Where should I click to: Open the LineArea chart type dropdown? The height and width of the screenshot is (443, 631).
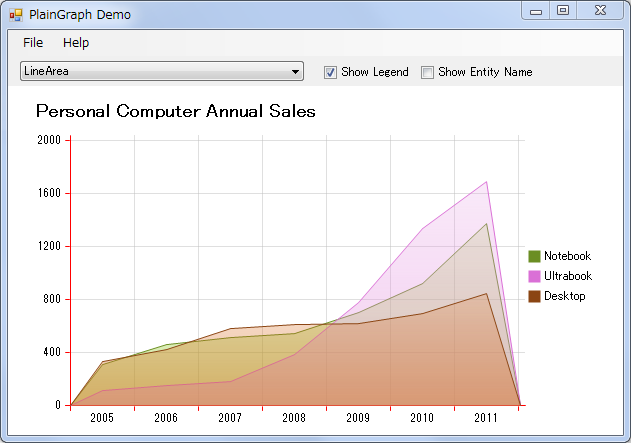[162, 71]
